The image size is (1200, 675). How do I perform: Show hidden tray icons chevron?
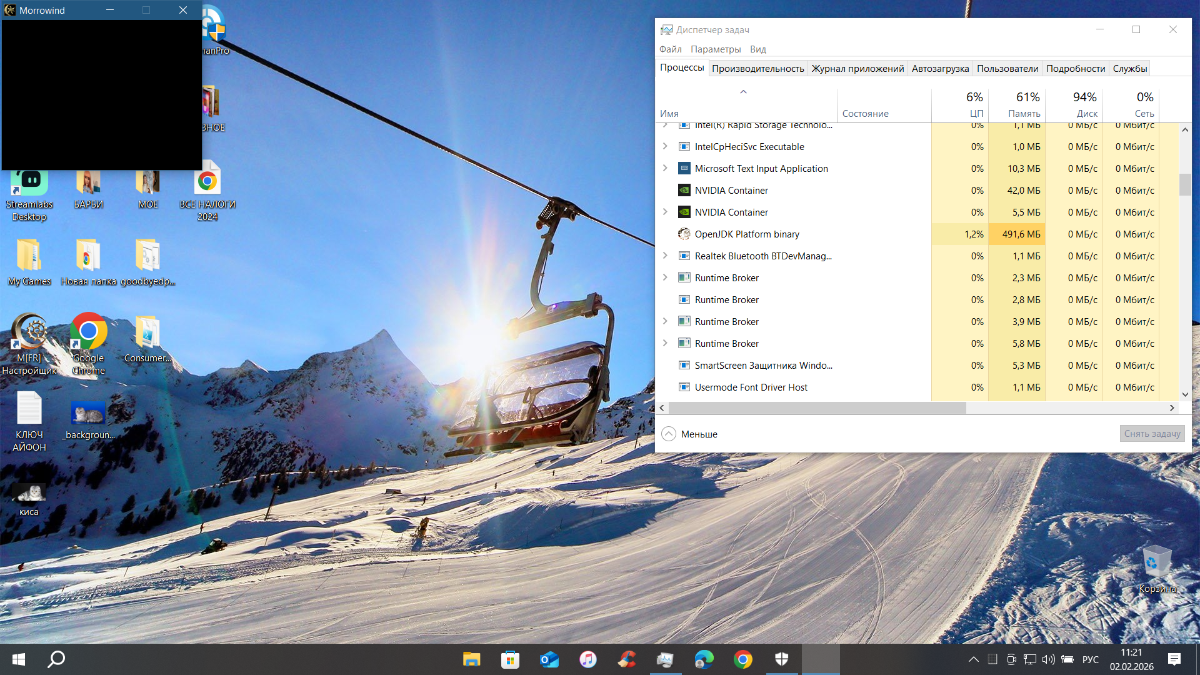(974, 660)
